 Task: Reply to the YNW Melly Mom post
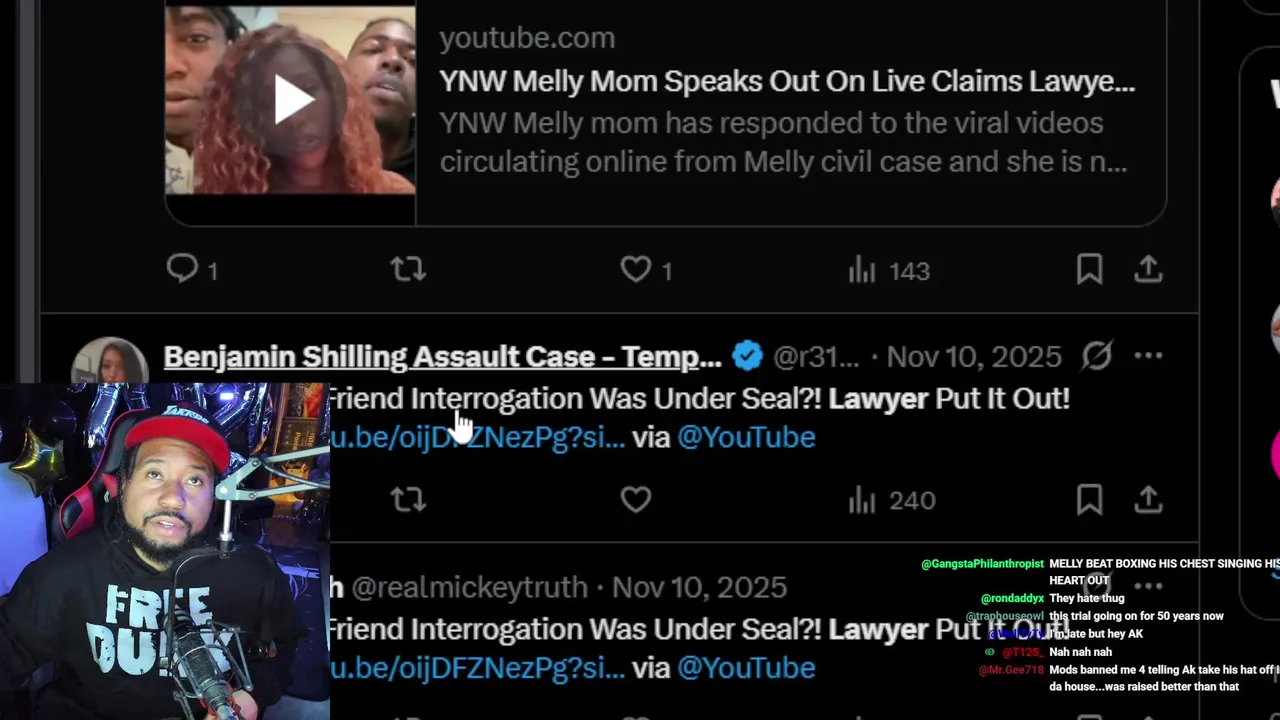coord(183,269)
